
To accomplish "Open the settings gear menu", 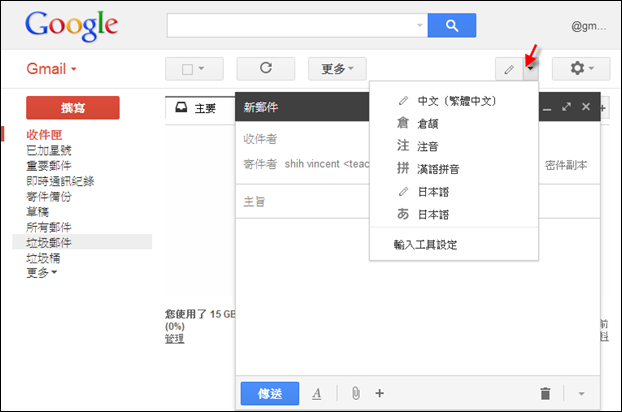I will 581,69.
